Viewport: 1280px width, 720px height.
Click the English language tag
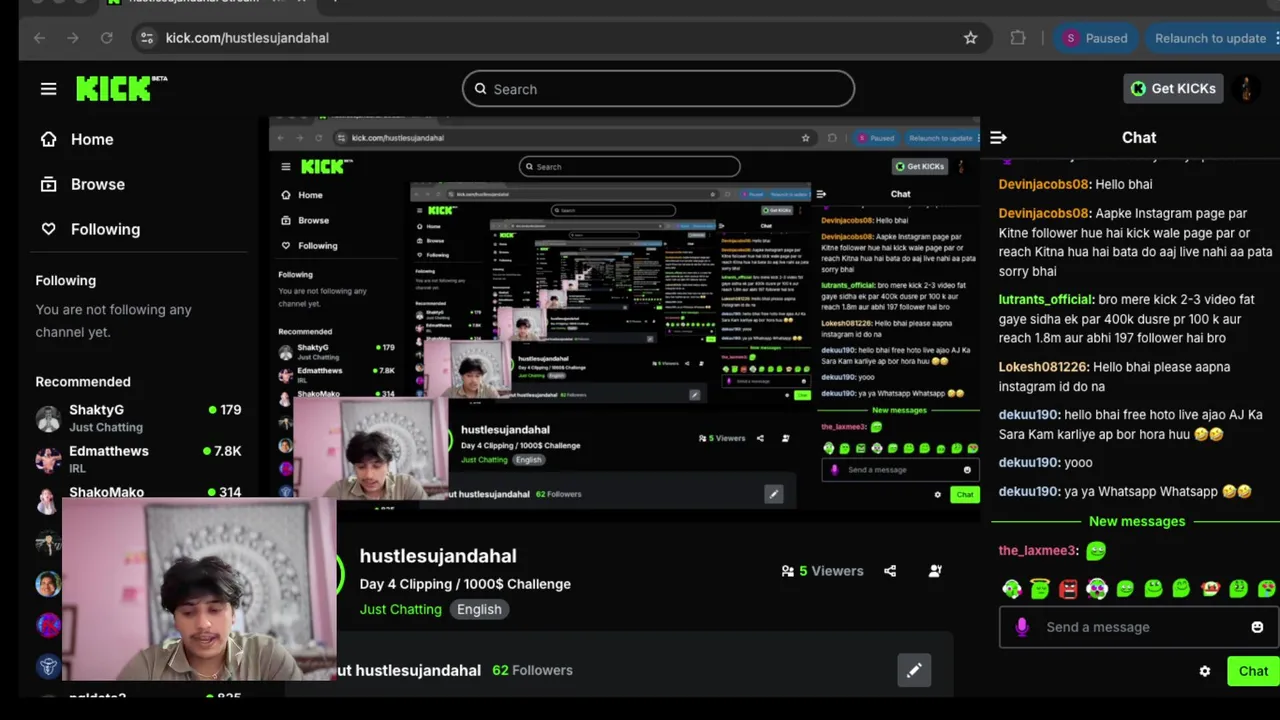[479, 609]
